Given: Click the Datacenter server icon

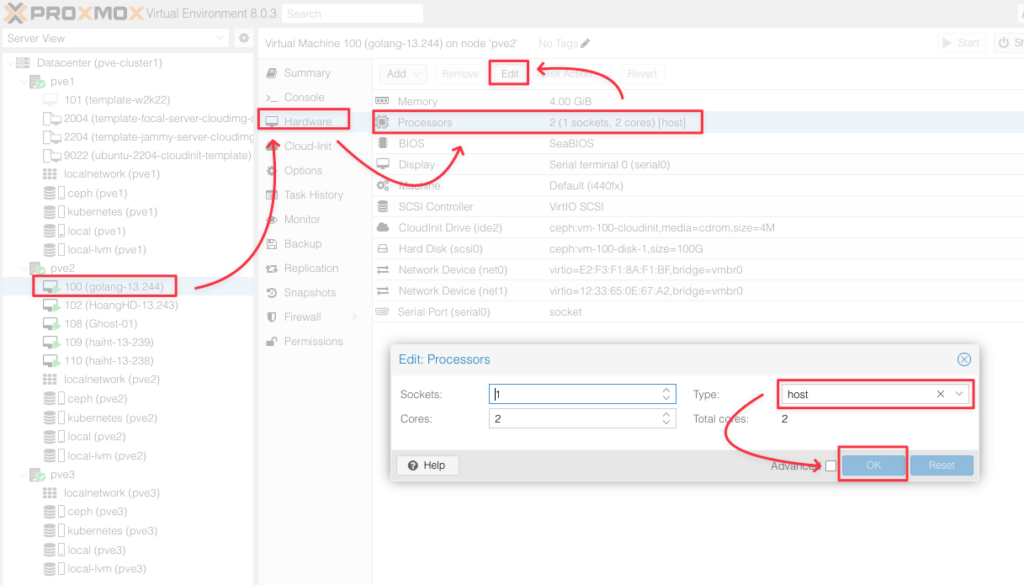Looking at the screenshot, I should tap(24, 63).
